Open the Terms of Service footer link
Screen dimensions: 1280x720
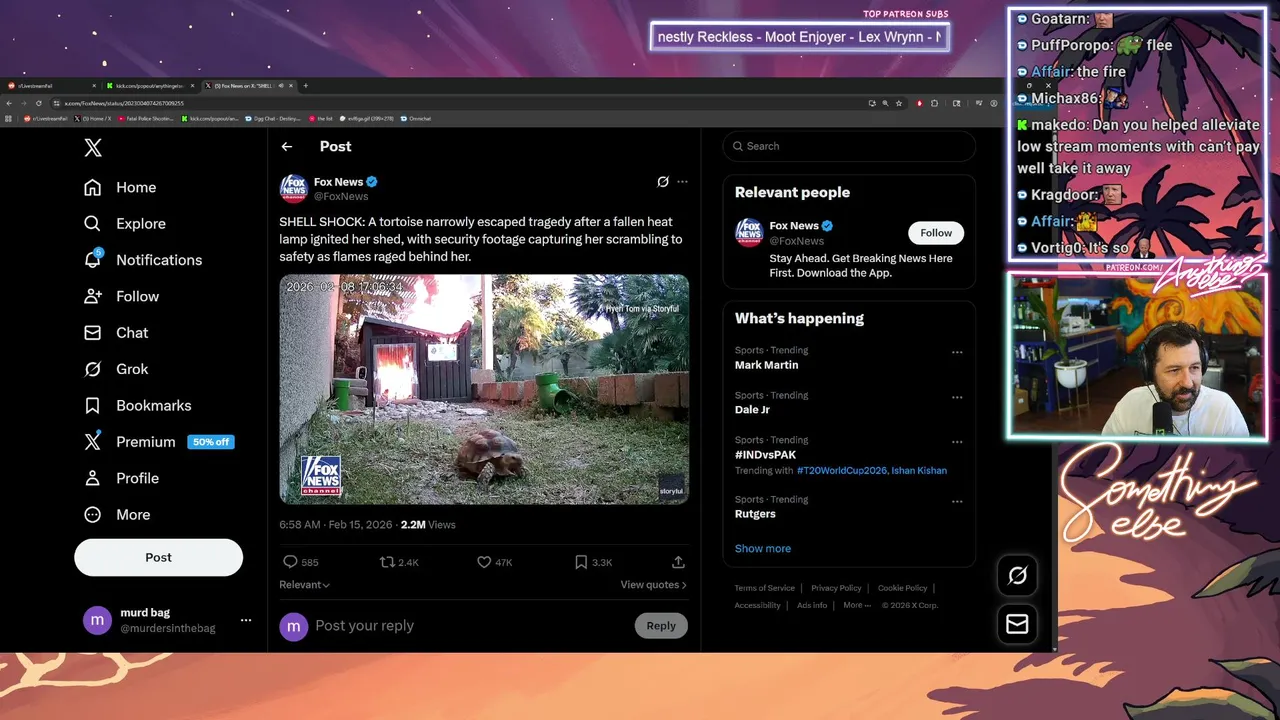(x=765, y=588)
